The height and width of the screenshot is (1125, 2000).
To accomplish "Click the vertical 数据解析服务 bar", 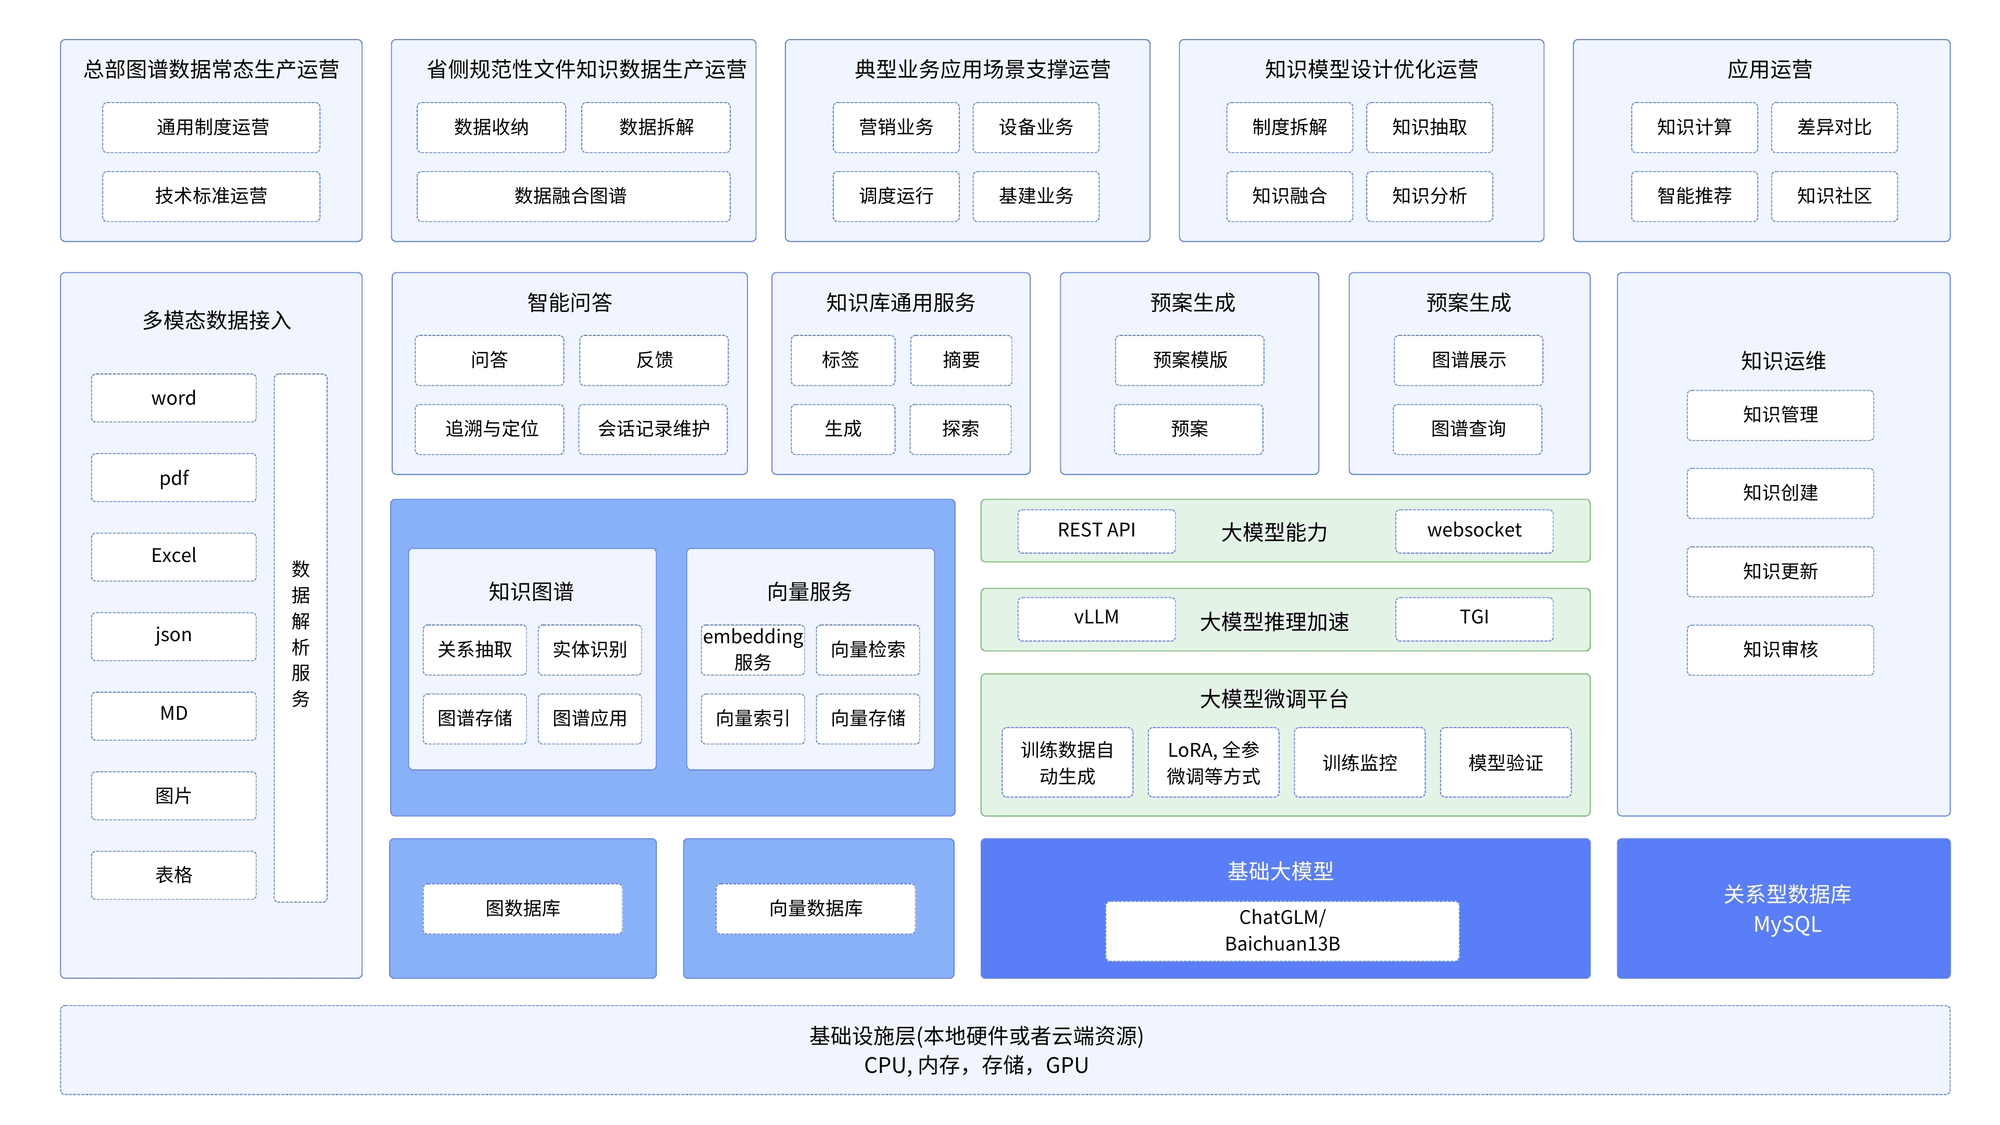I will point(300,637).
